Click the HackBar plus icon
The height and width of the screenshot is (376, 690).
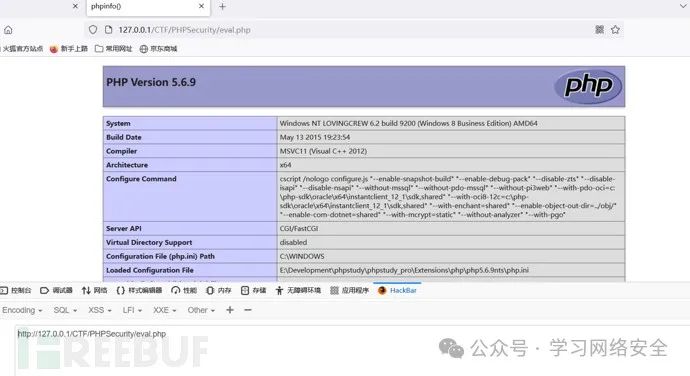click(x=230, y=310)
